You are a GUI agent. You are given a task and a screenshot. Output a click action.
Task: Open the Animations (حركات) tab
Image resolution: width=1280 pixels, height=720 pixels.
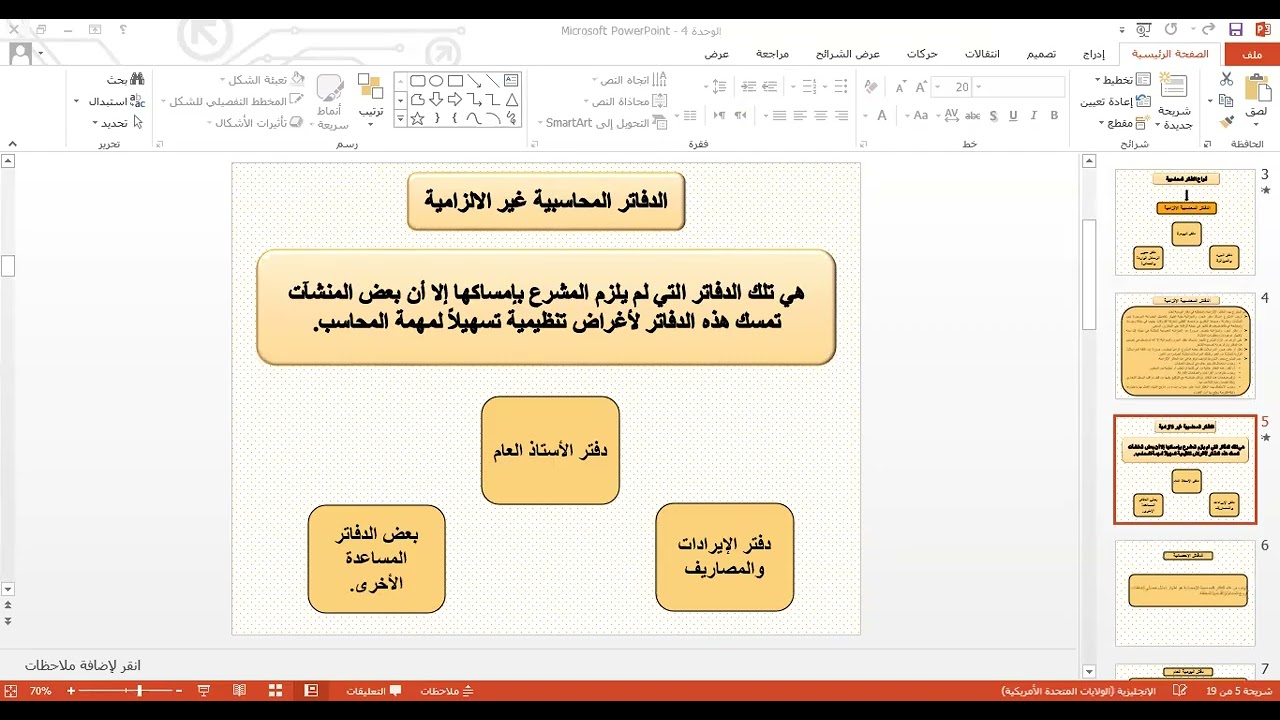(x=922, y=54)
